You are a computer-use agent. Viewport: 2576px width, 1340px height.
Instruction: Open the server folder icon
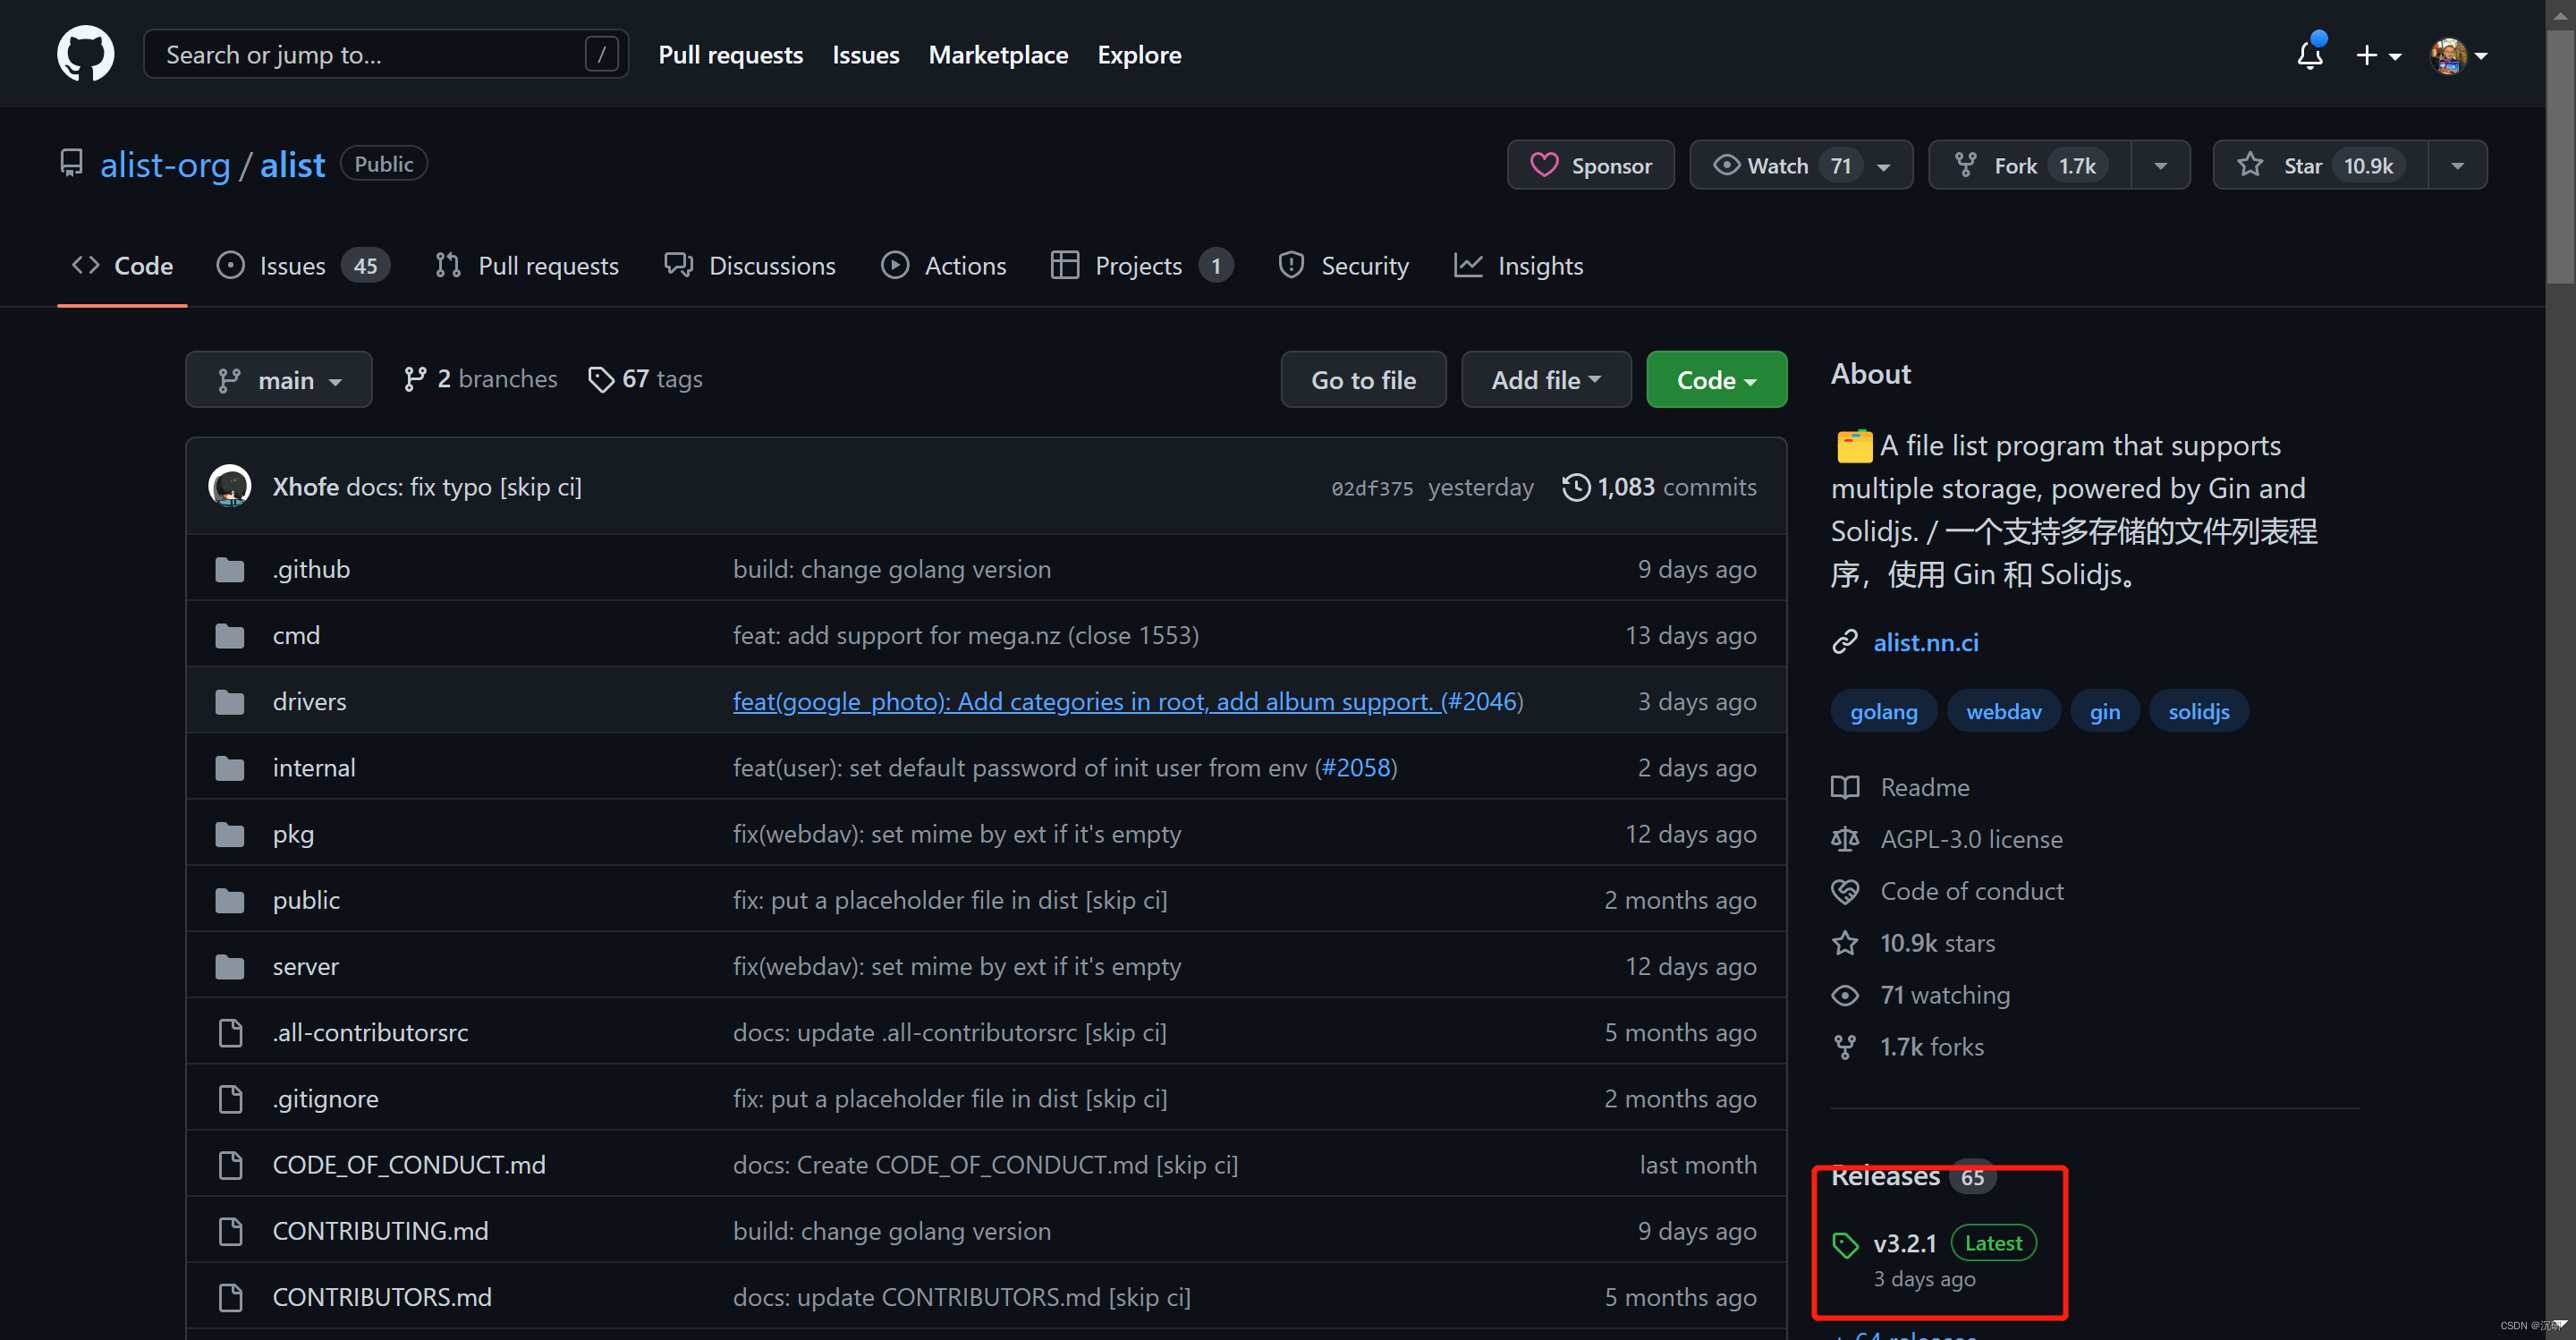(x=230, y=966)
